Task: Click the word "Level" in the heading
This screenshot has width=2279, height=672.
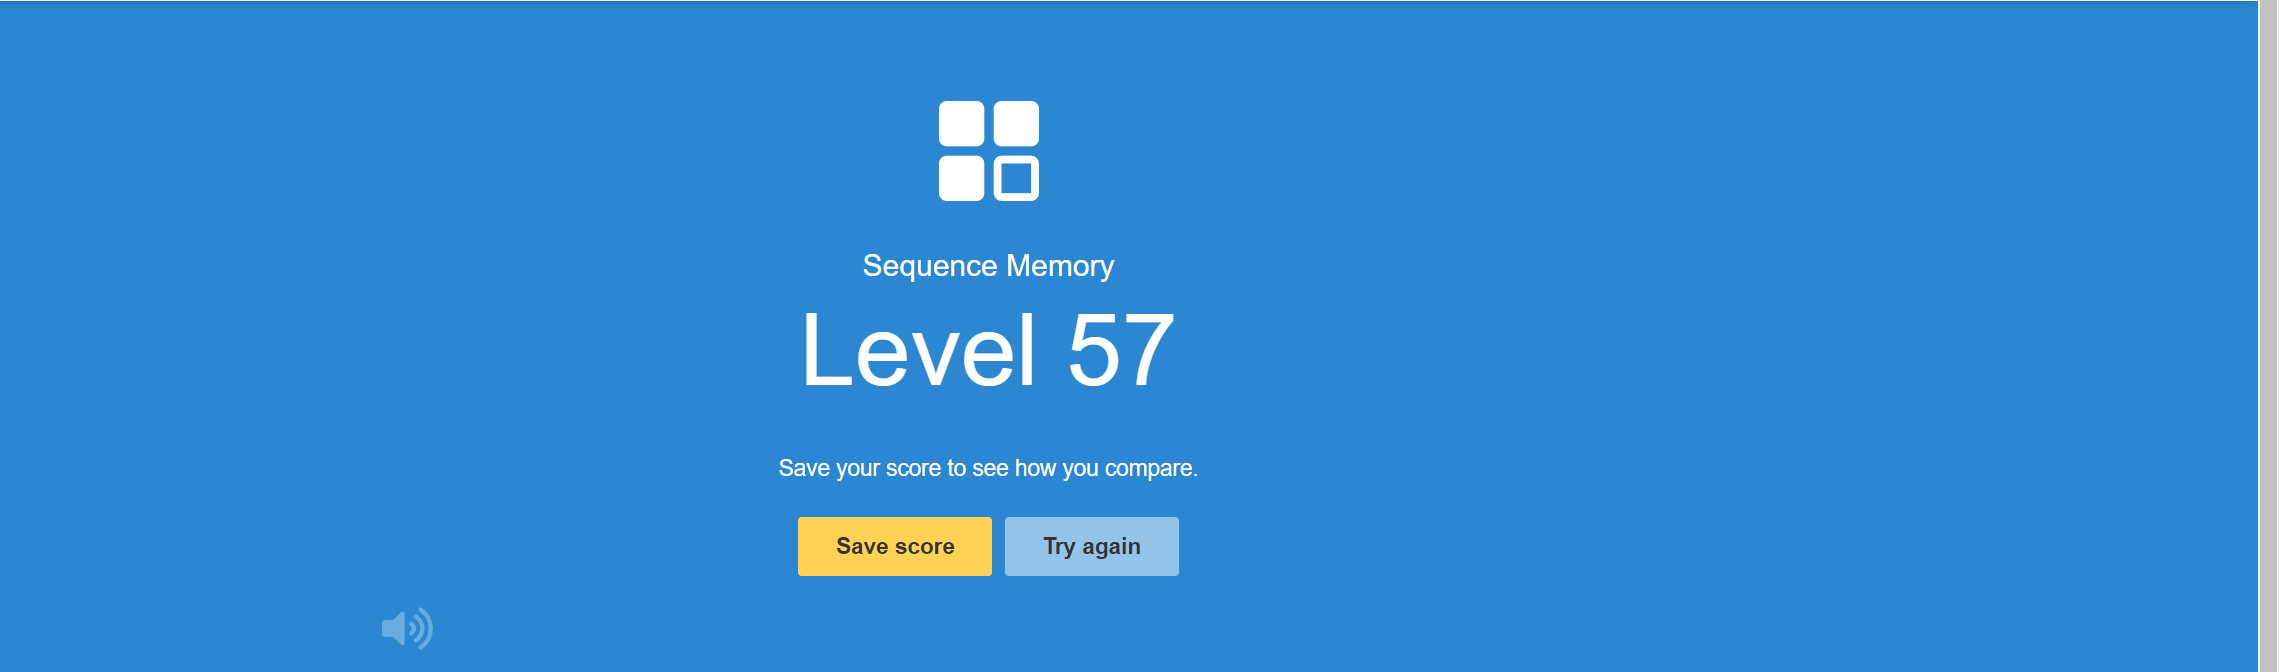Action: [x=918, y=350]
